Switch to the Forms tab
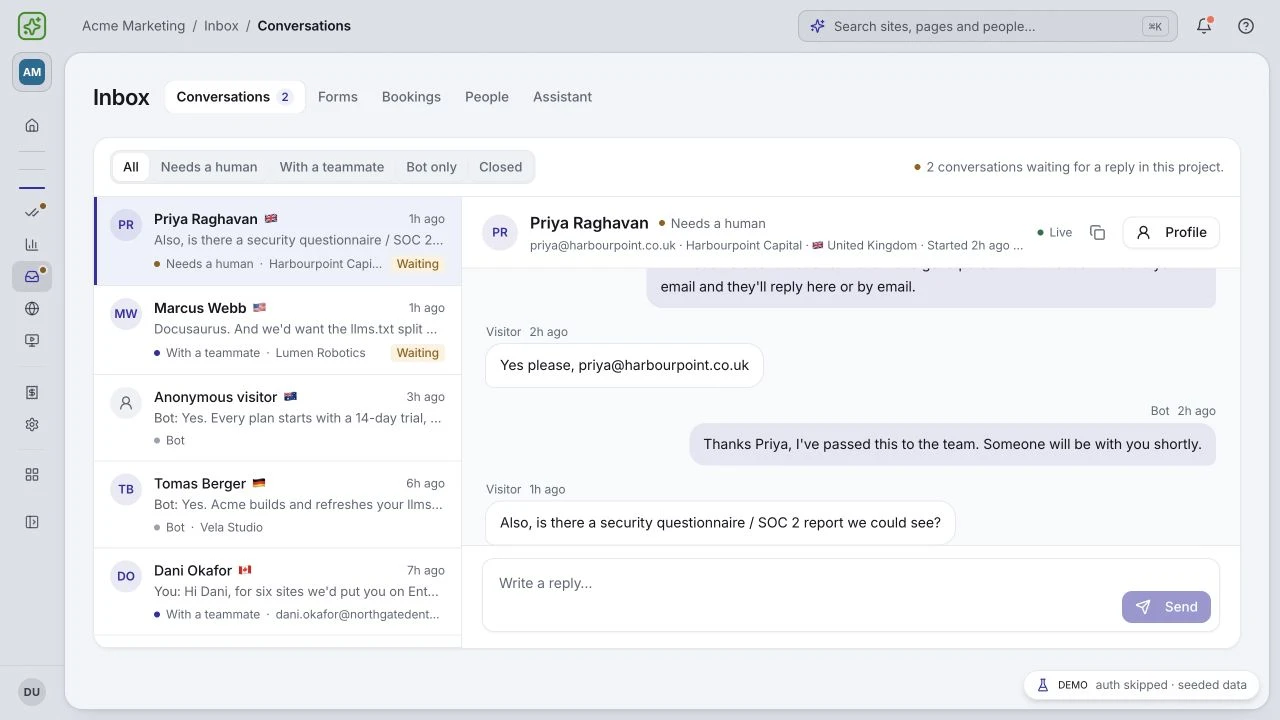 pos(338,97)
